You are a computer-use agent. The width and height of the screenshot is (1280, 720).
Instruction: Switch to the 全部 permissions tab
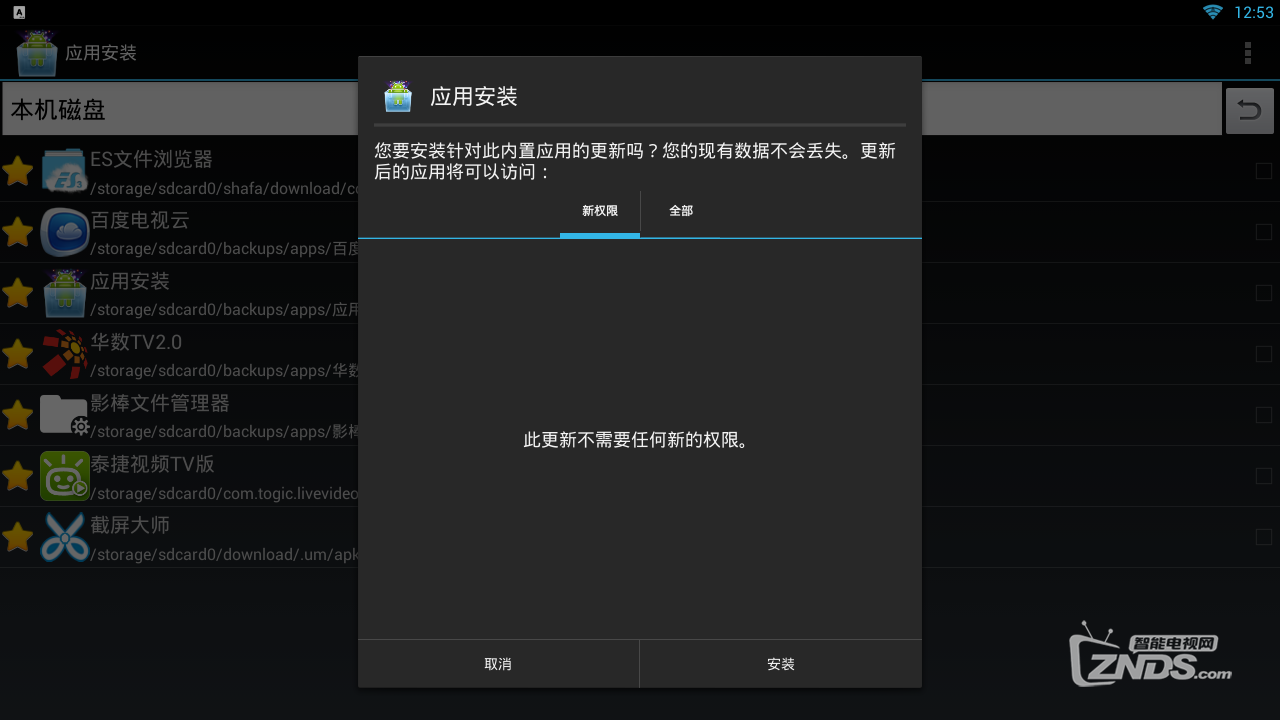coord(681,211)
